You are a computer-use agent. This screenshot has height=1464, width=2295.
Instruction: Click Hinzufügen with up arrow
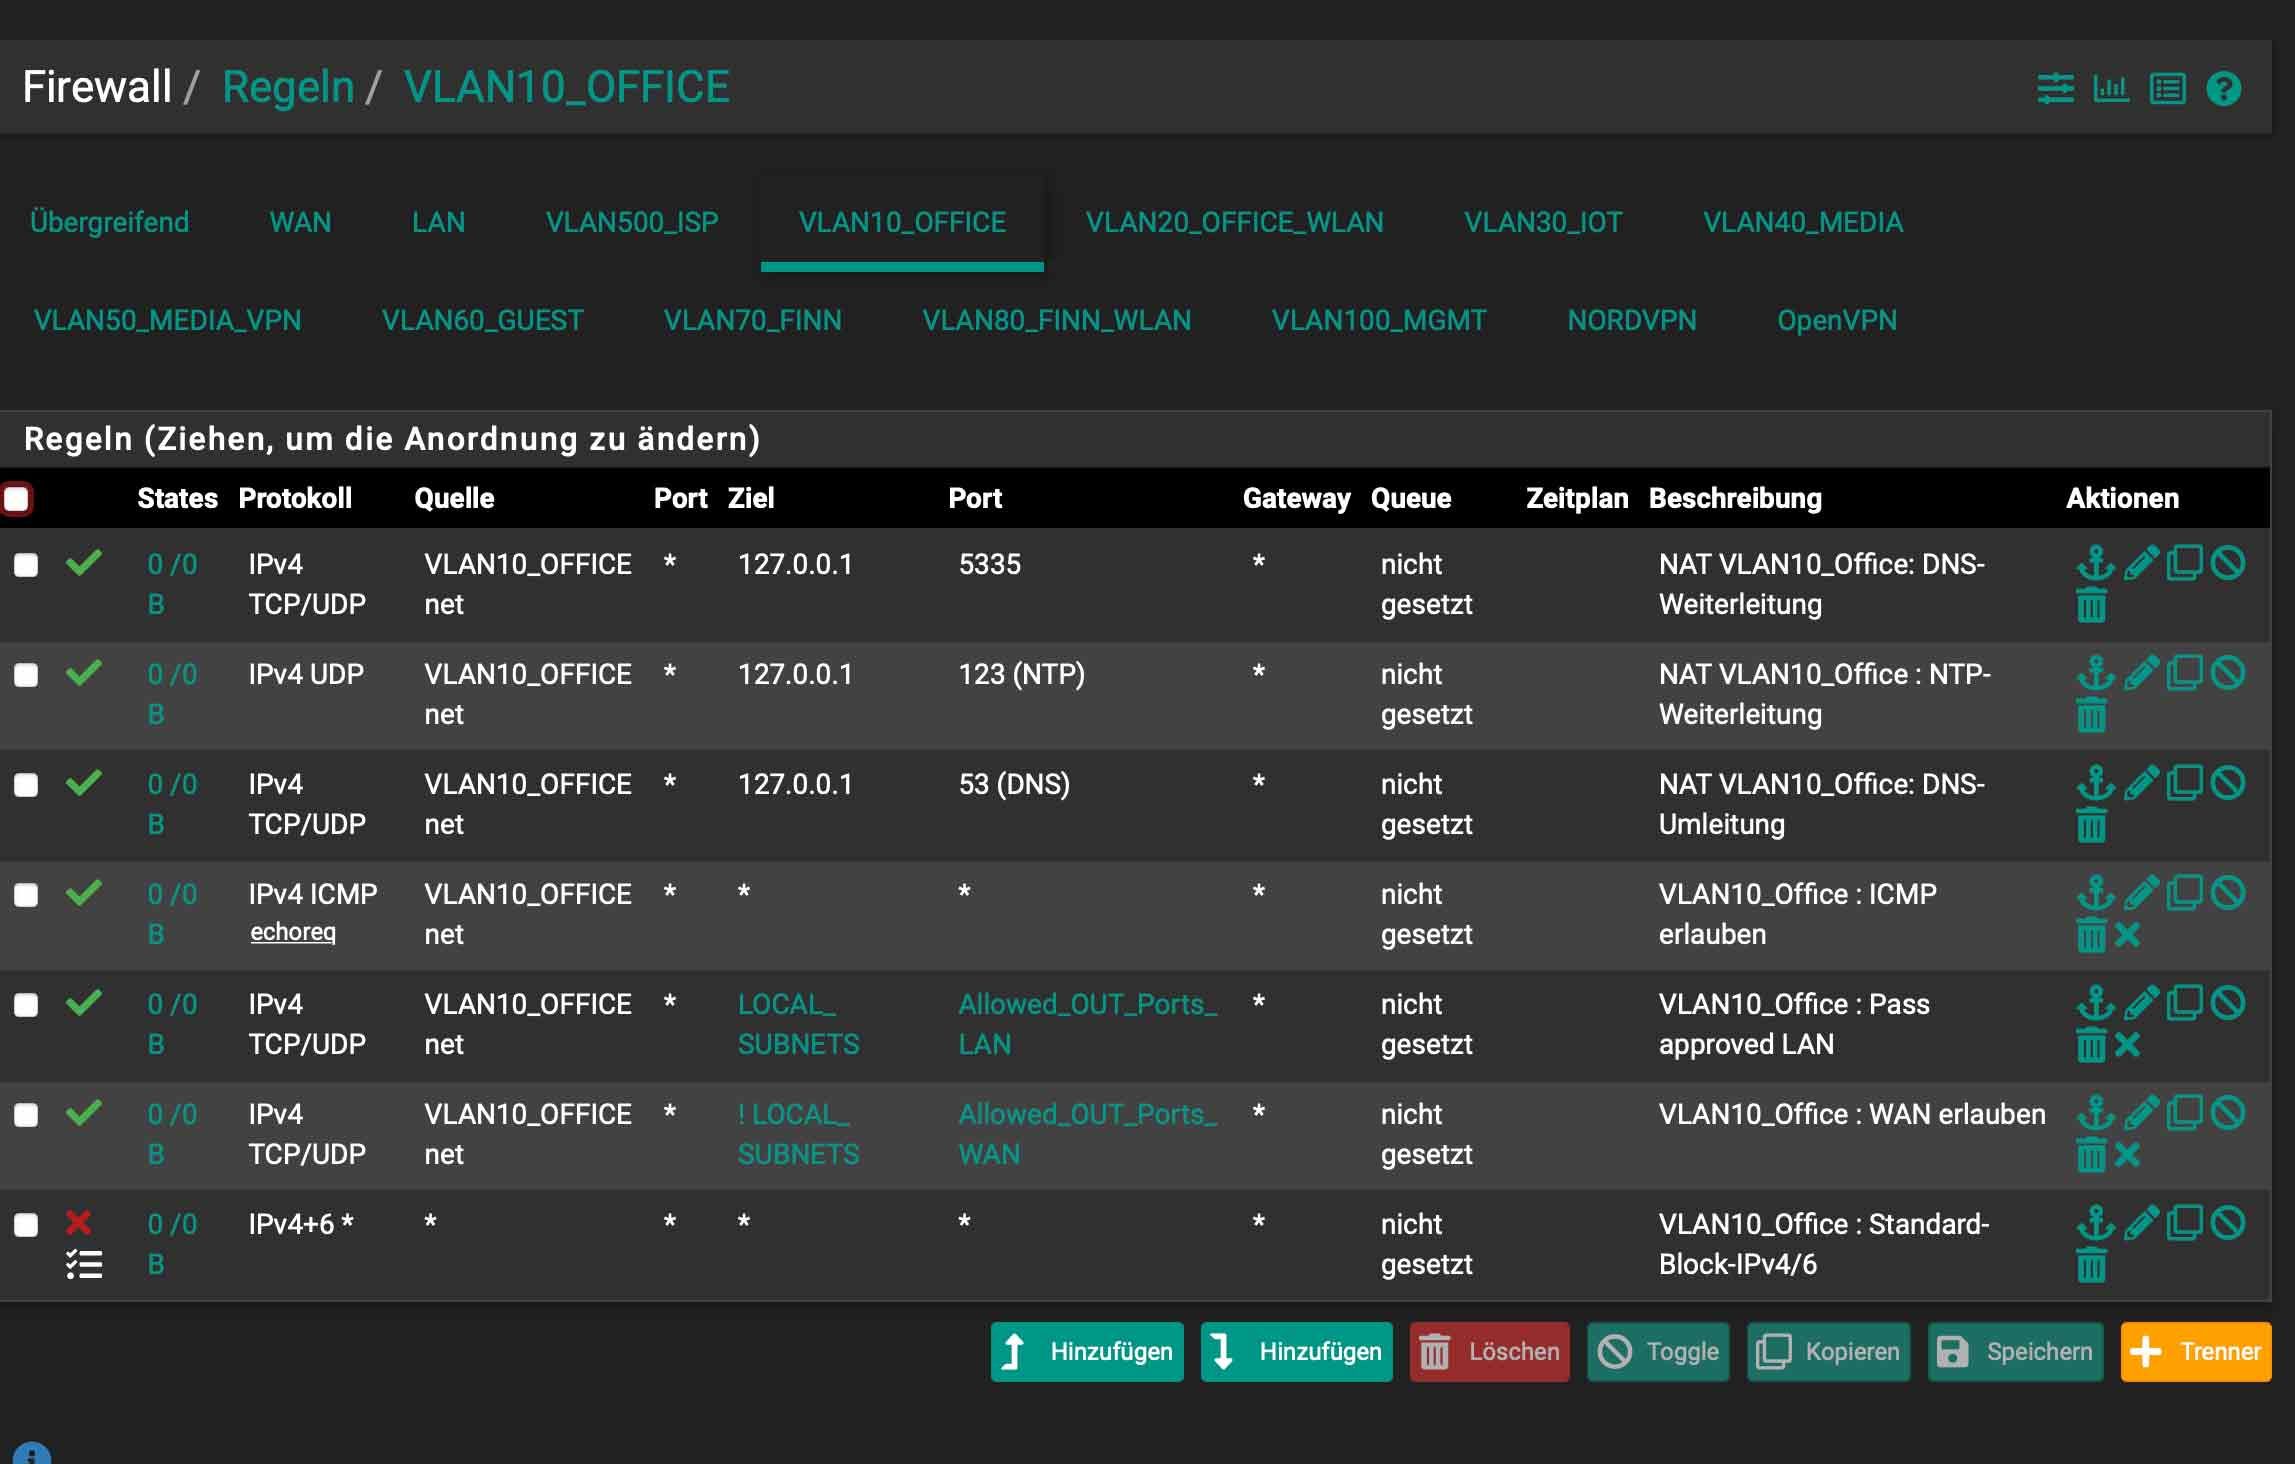point(1087,1352)
